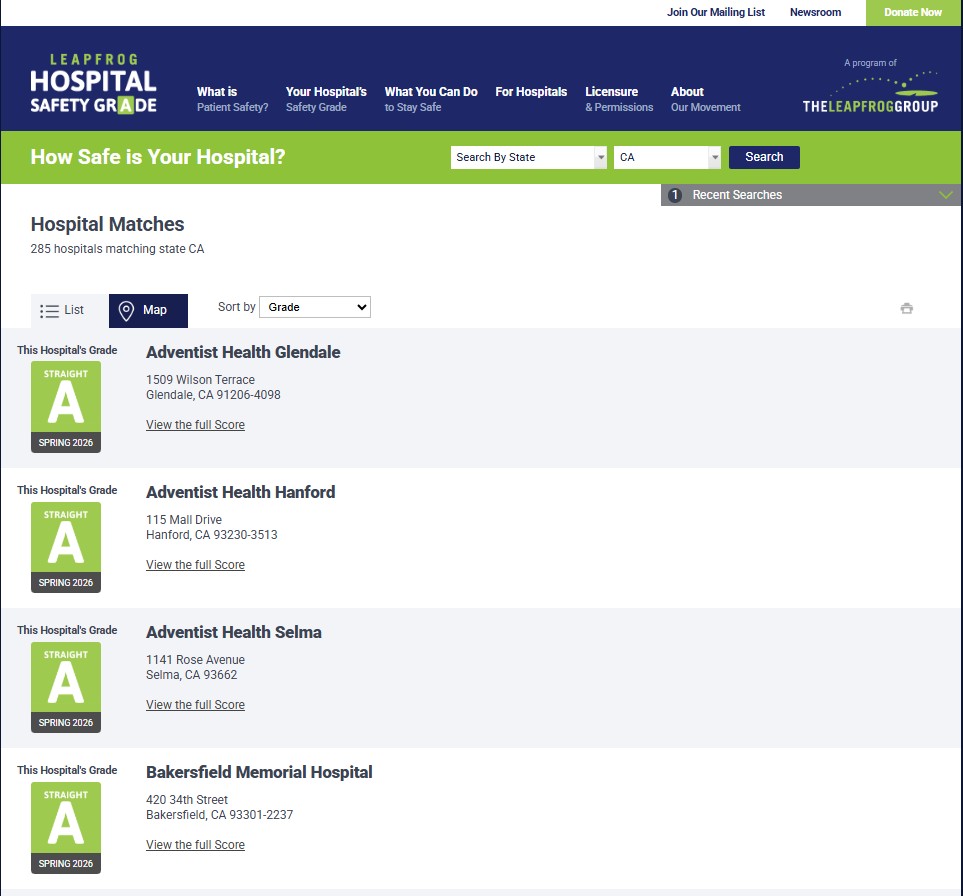Viewport: 963px width, 896px height.
Task: Open About Our Movement menu
Action: coord(706,99)
